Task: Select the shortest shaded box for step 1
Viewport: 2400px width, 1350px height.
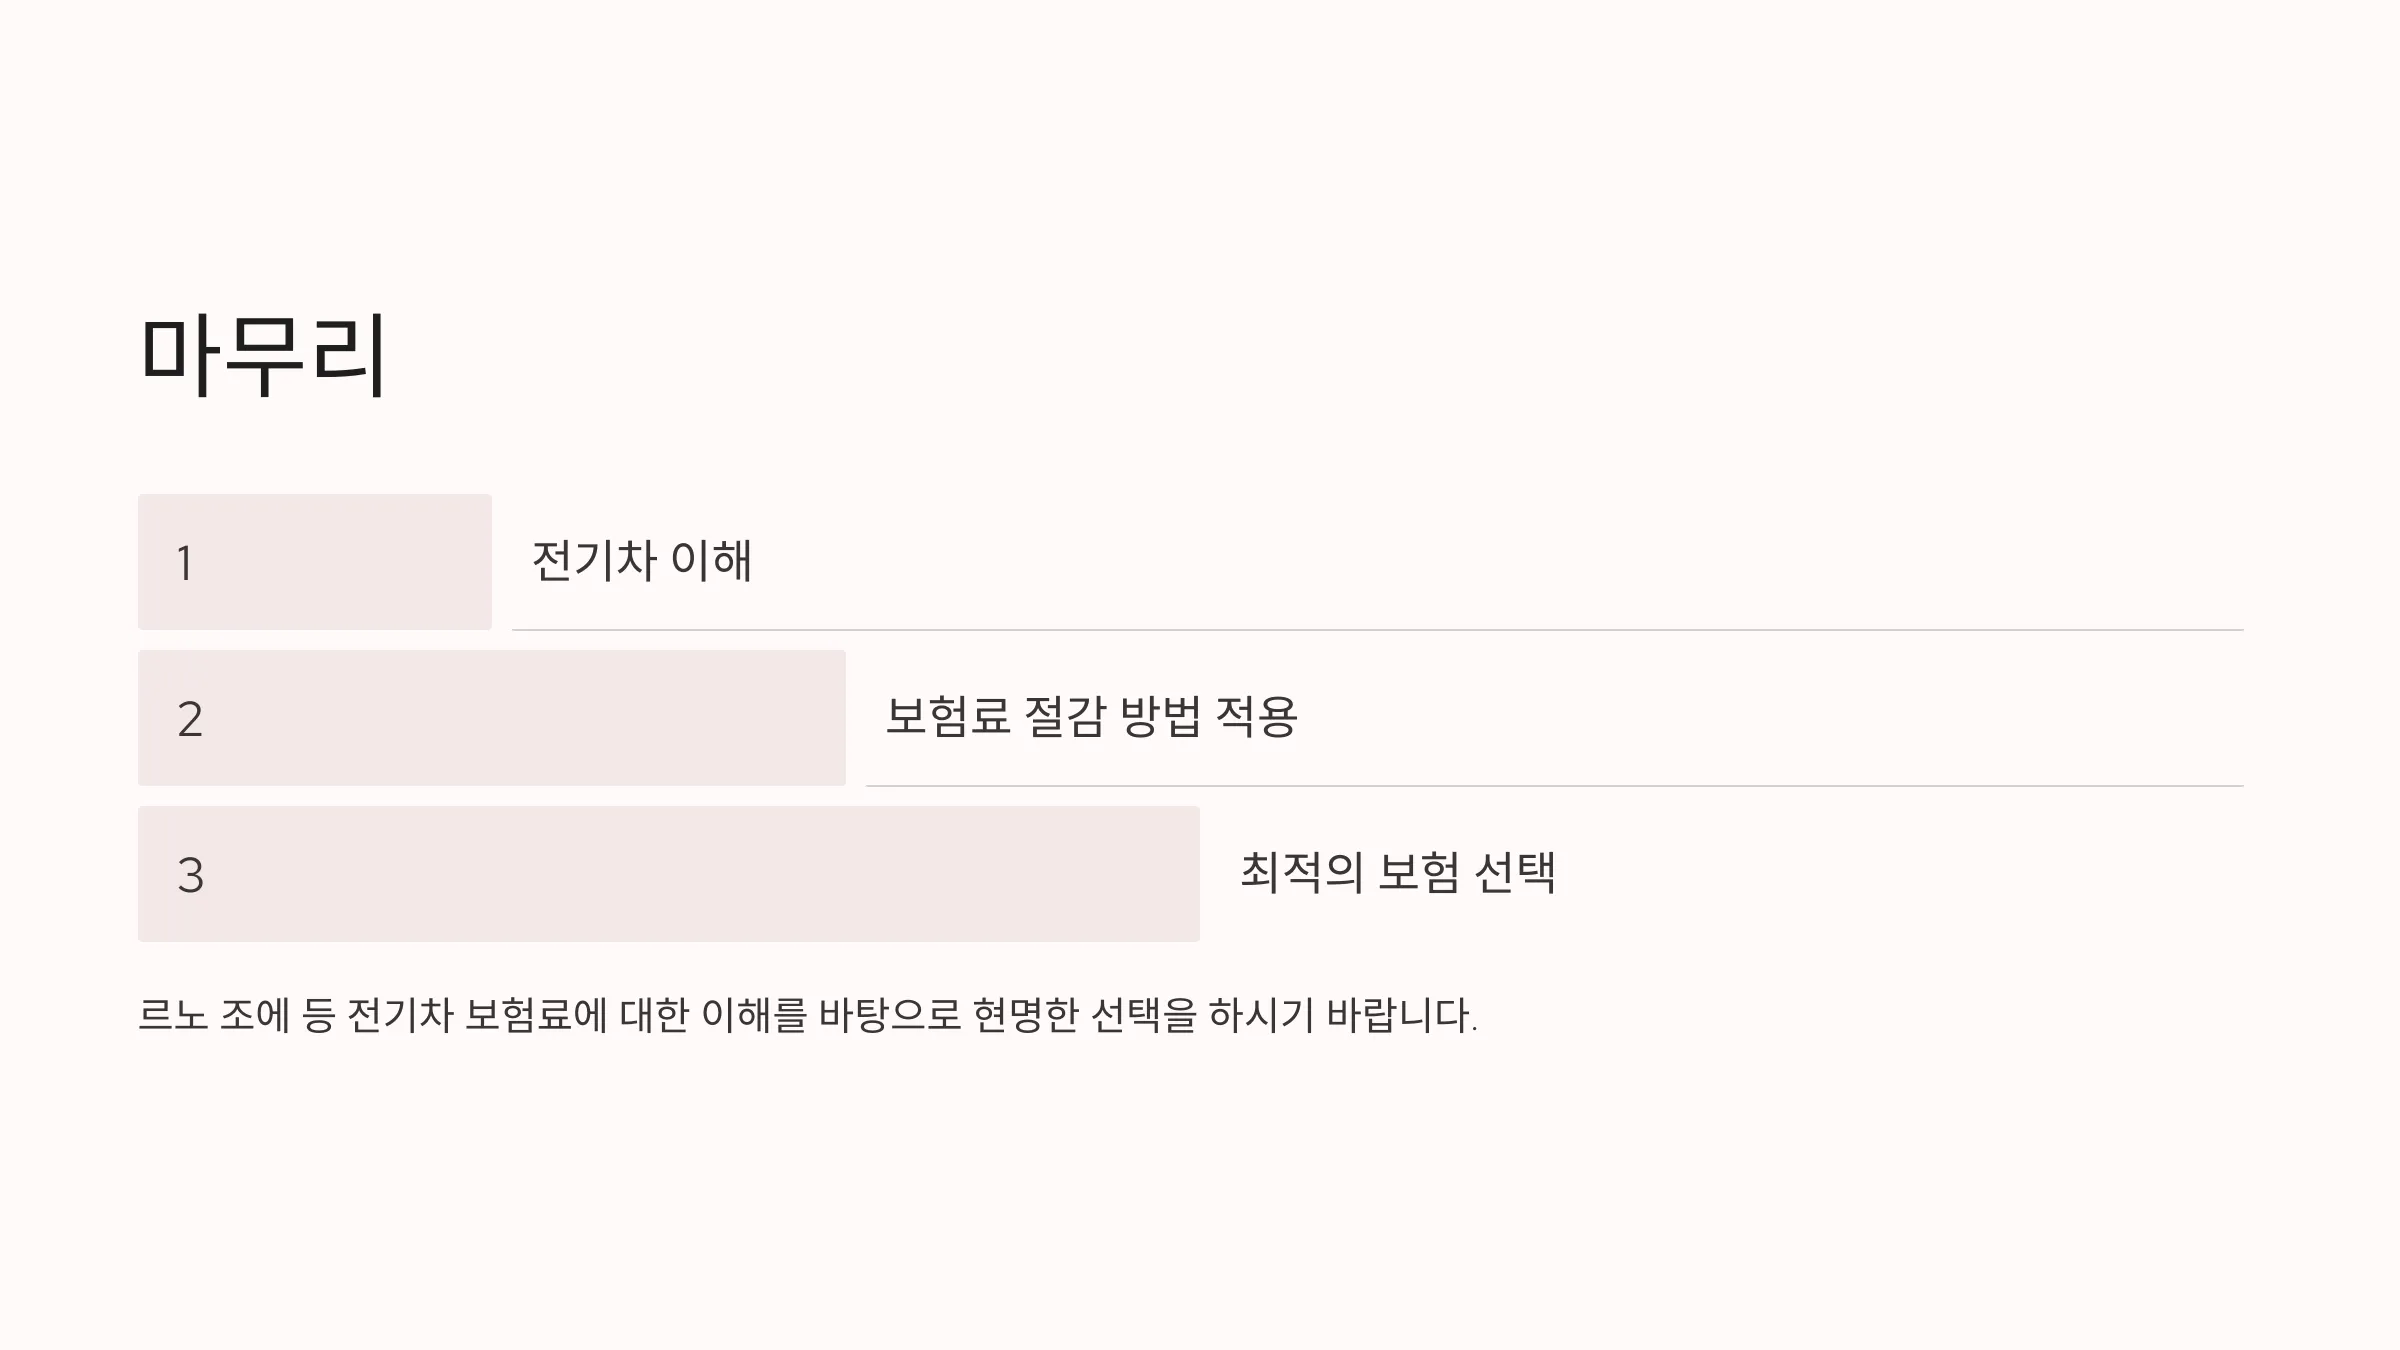Action: click(315, 562)
